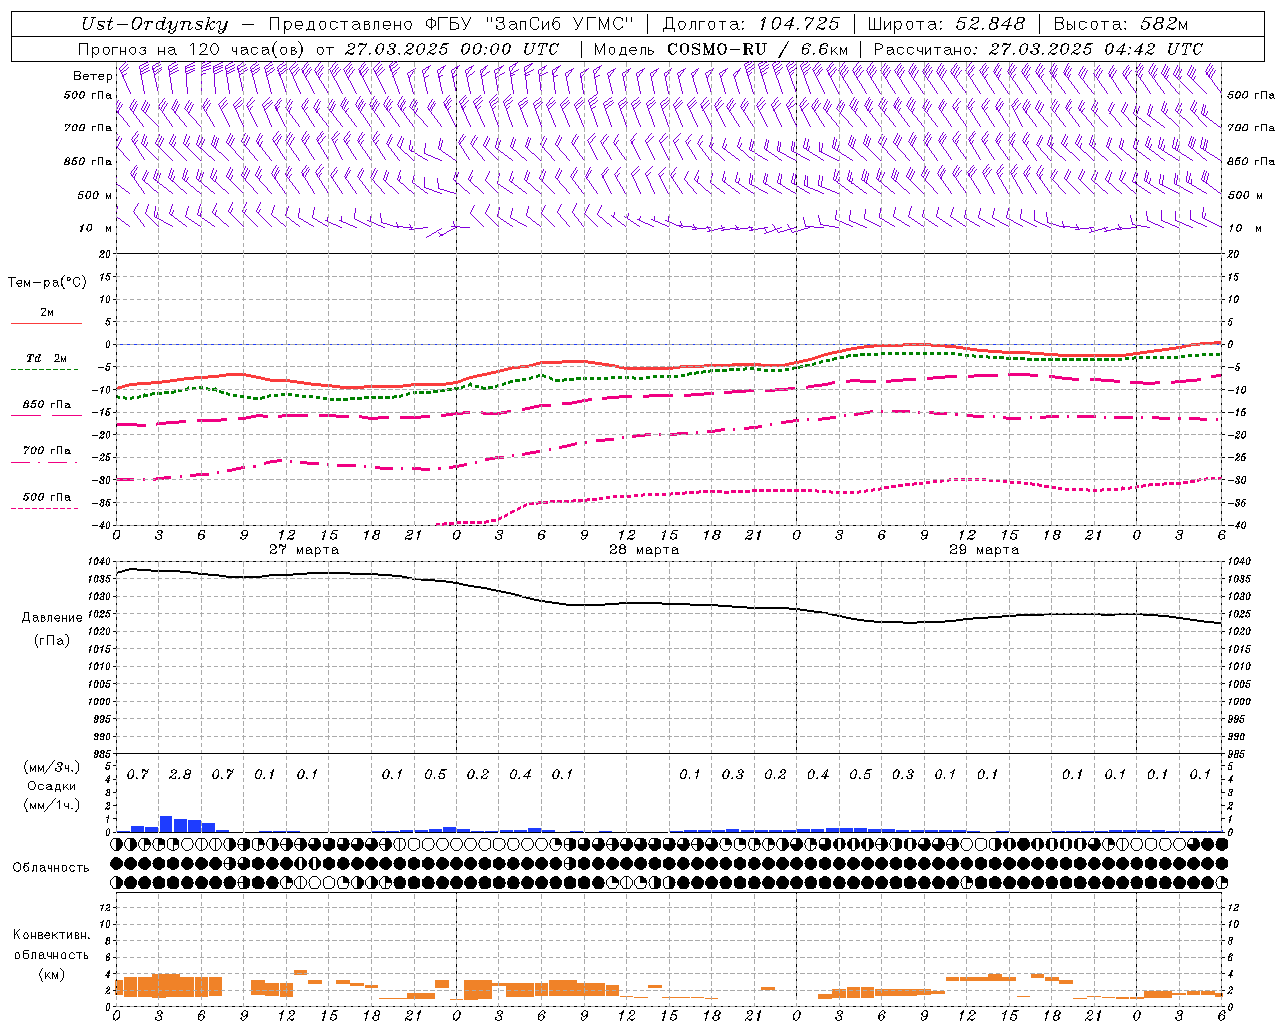
Task: Click the Тем-ра(°C) temperature panel label
Action: [x=47, y=283]
